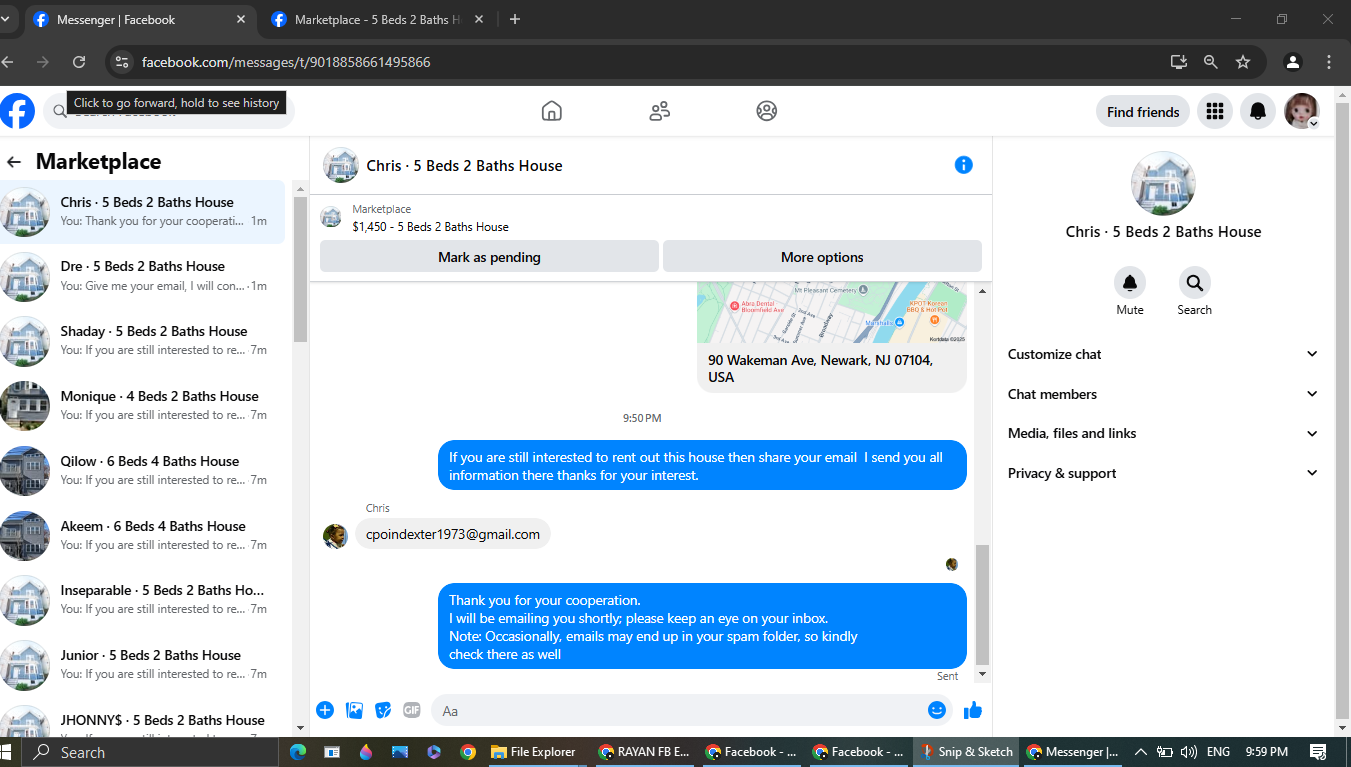The height and width of the screenshot is (767, 1351).
Task: Click Chris sender avatar beside email message
Action: 335,536
